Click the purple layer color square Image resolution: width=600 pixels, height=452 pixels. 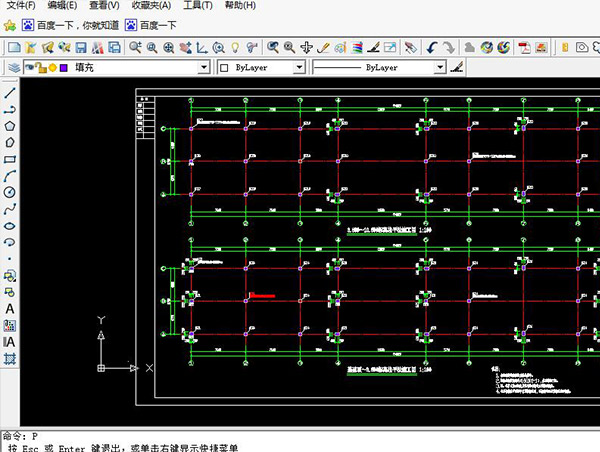click(x=64, y=67)
